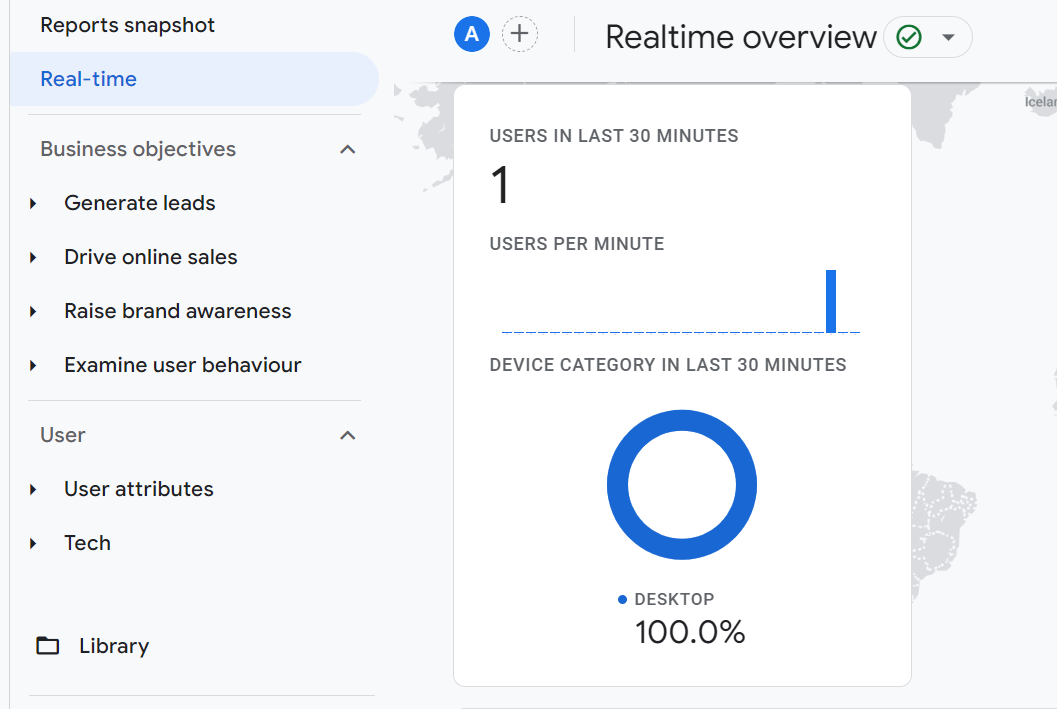
Task: Open the Library link
Action: pos(114,646)
